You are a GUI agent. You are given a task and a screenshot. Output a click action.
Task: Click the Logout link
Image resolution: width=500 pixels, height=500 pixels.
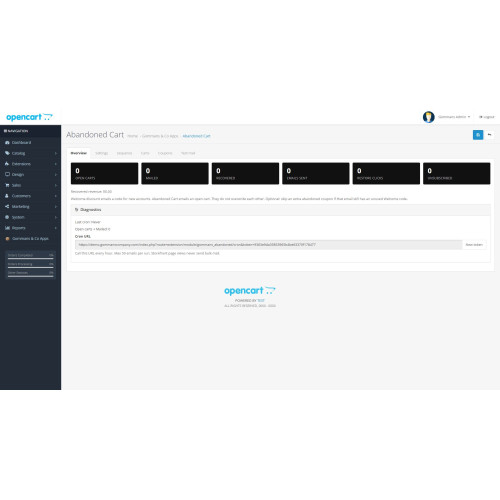[x=487, y=117]
